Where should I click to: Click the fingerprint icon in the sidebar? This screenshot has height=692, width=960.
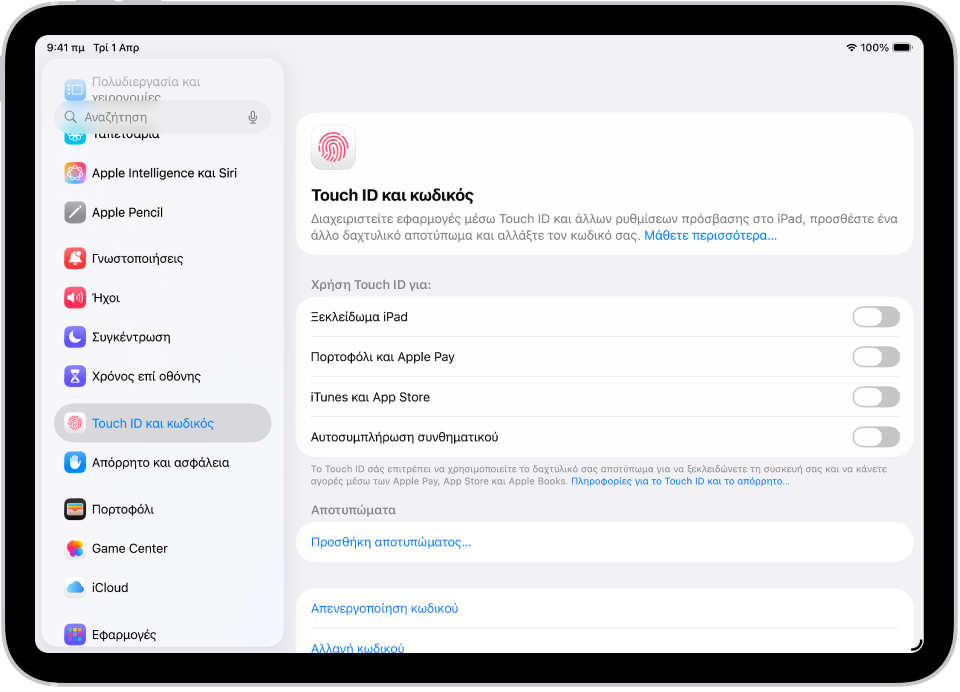coord(75,423)
